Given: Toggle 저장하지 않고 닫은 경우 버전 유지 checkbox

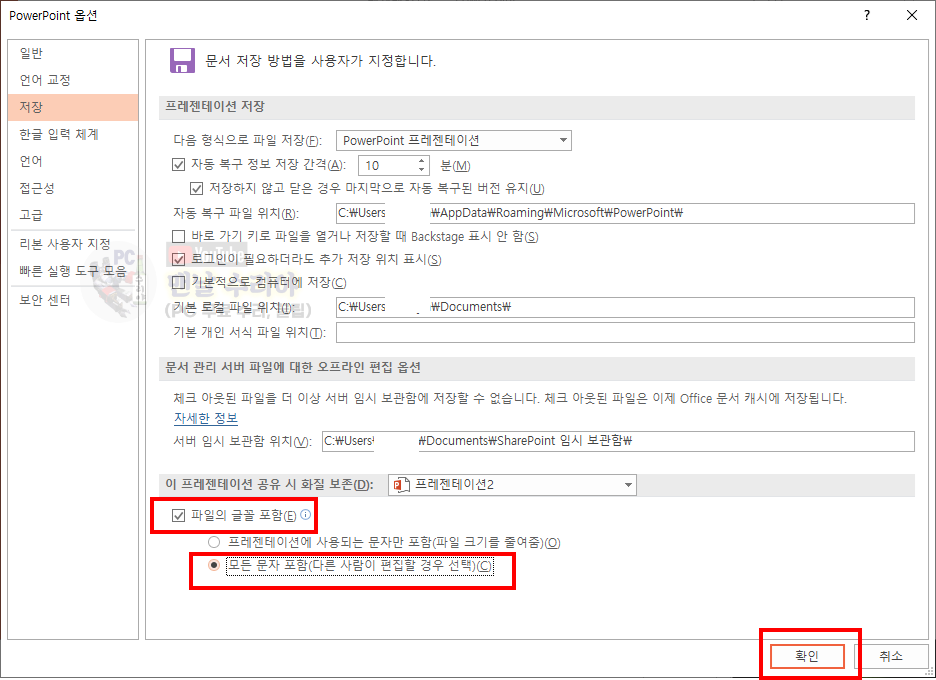Looking at the screenshot, I should point(196,189).
